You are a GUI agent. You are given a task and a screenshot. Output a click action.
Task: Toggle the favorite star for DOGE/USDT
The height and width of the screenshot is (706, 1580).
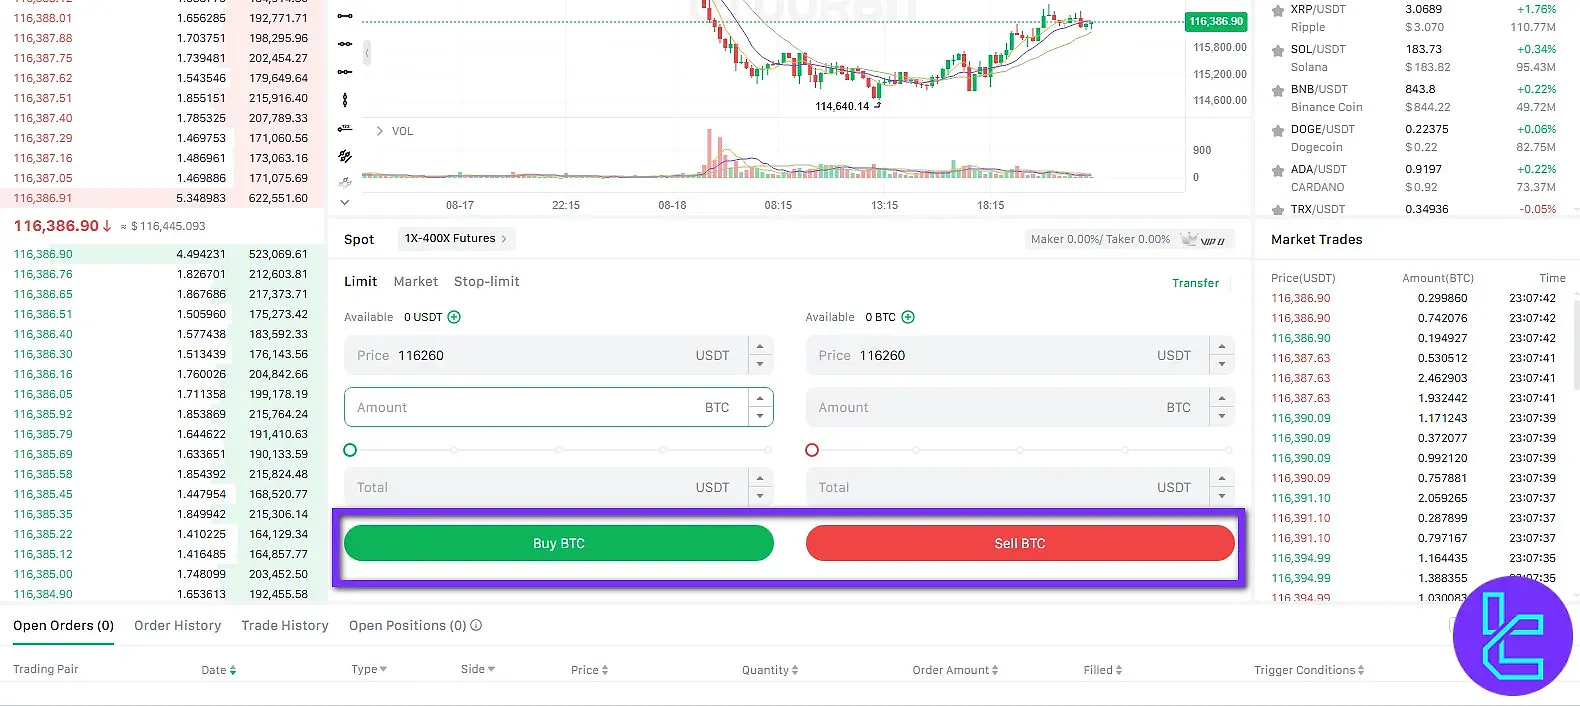point(1277,128)
